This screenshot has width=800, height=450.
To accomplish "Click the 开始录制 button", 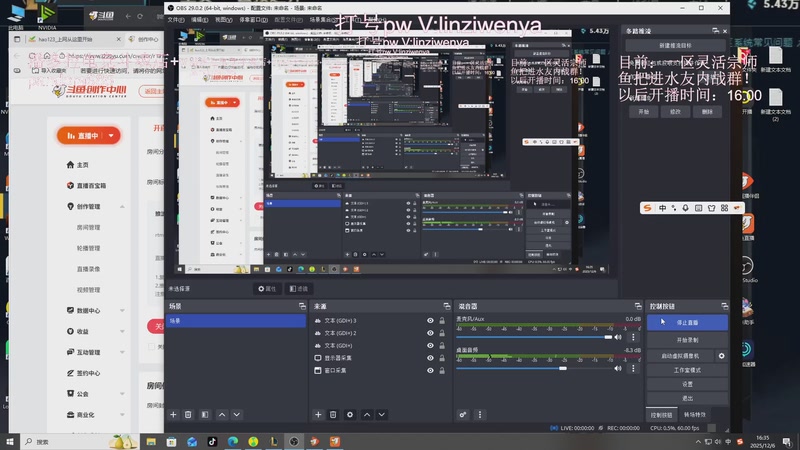I will [687, 340].
